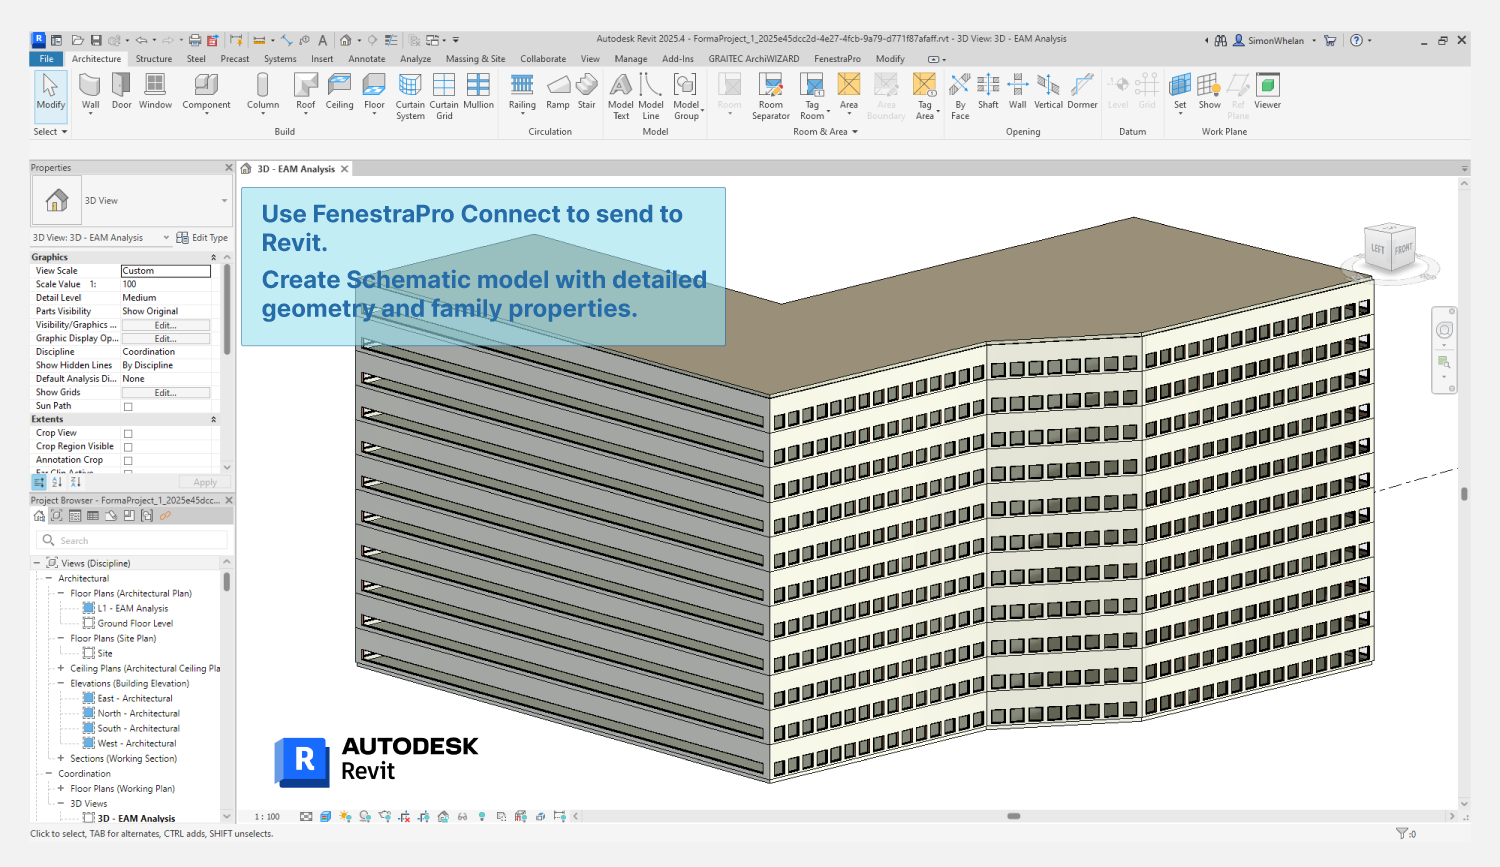Click the View Scale value field
This screenshot has height=867, width=1500.
166,271
